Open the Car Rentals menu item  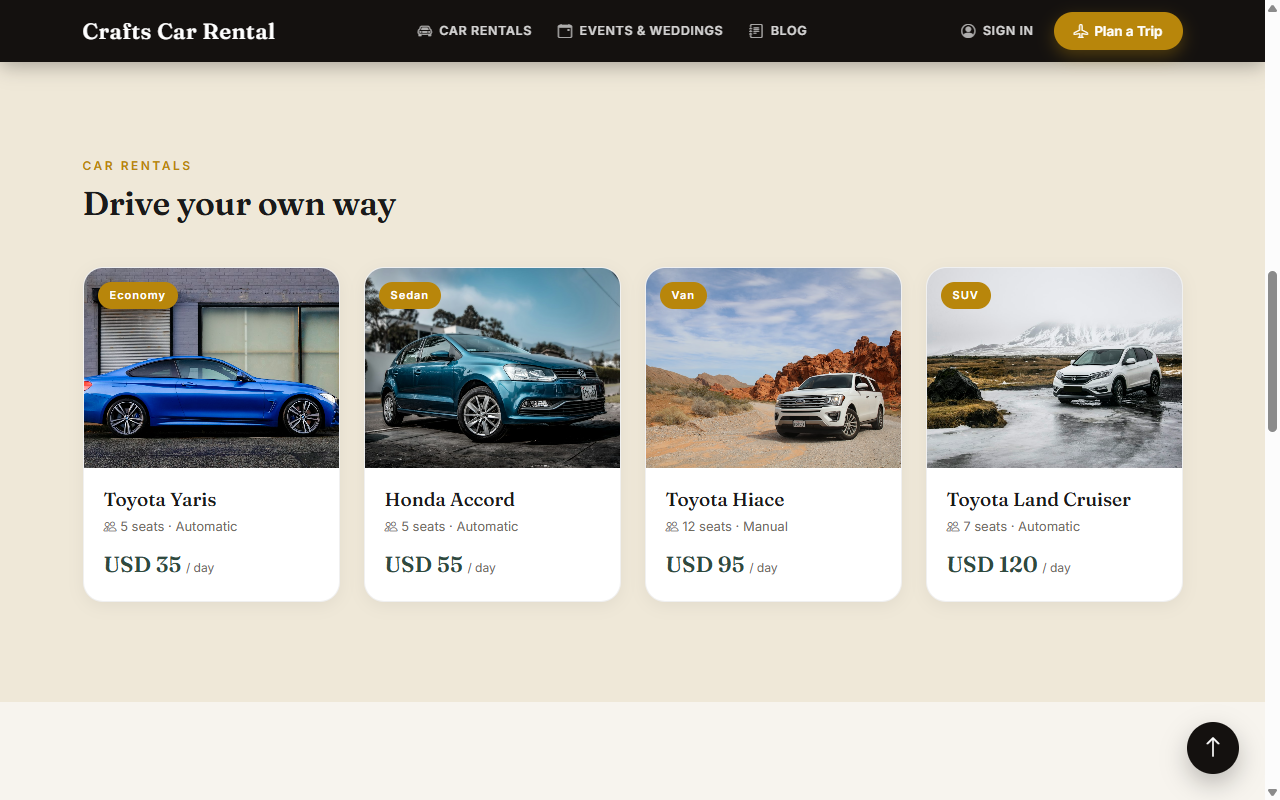pos(474,31)
